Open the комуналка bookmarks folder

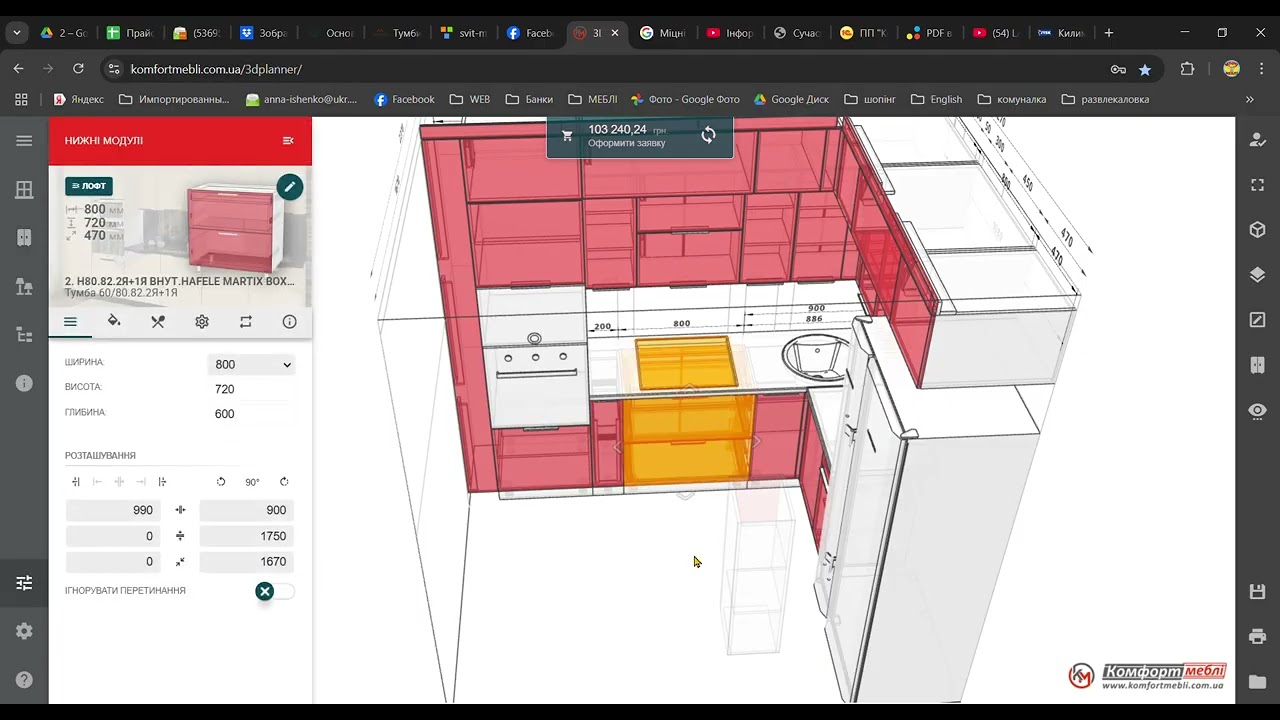(1011, 100)
